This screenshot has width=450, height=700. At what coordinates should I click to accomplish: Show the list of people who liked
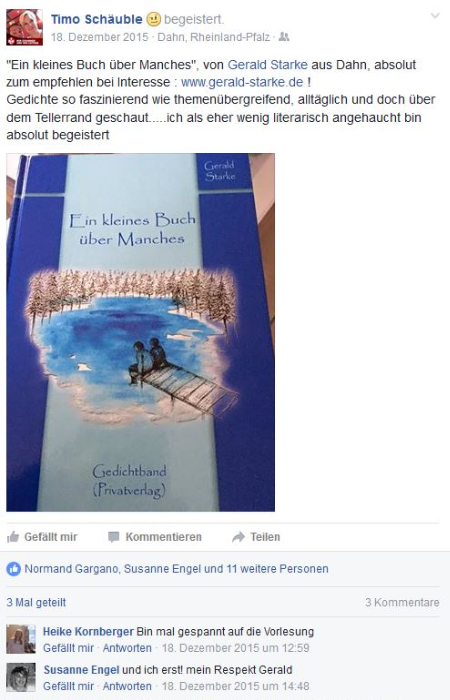(176, 569)
